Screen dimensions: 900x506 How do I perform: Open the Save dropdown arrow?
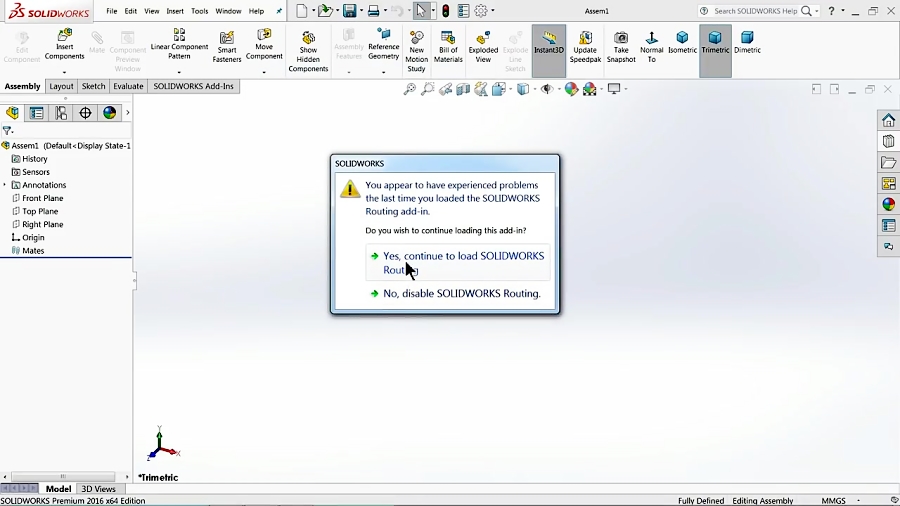[361, 10]
